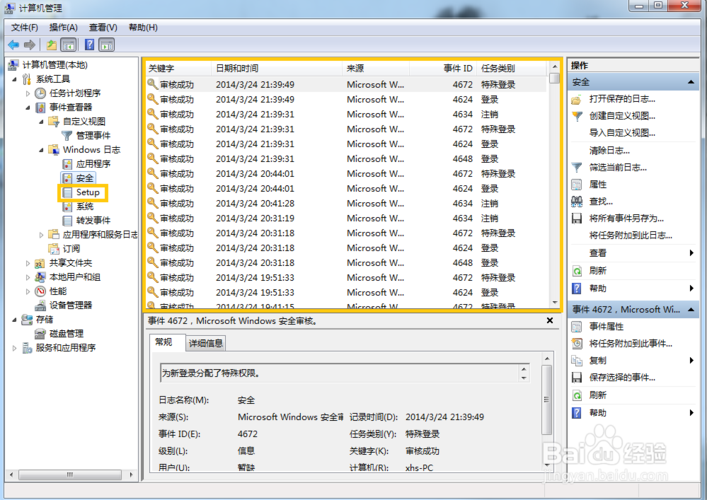Screen dimensions: 707x500
Task: Select 系统 log in tree
Action: (x=84, y=206)
